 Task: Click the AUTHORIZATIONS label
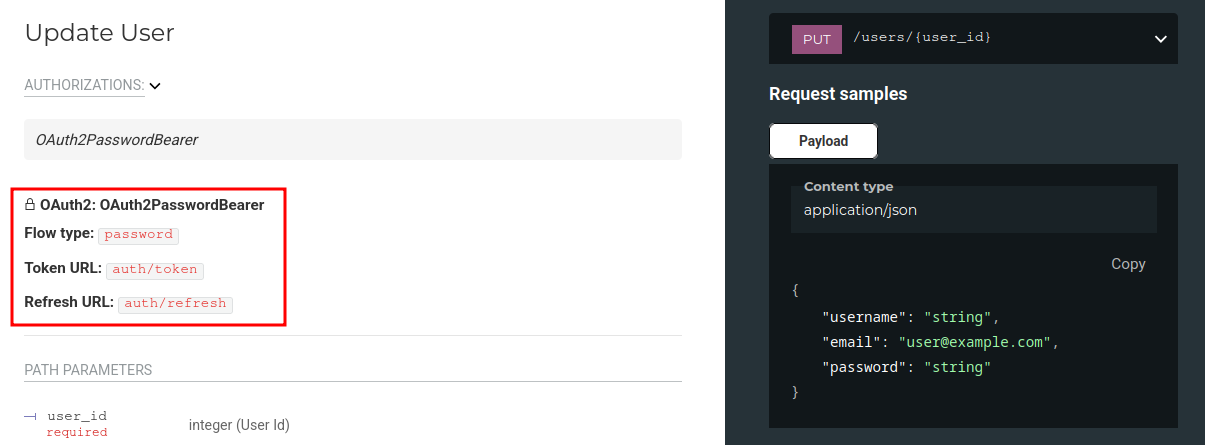click(84, 86)
